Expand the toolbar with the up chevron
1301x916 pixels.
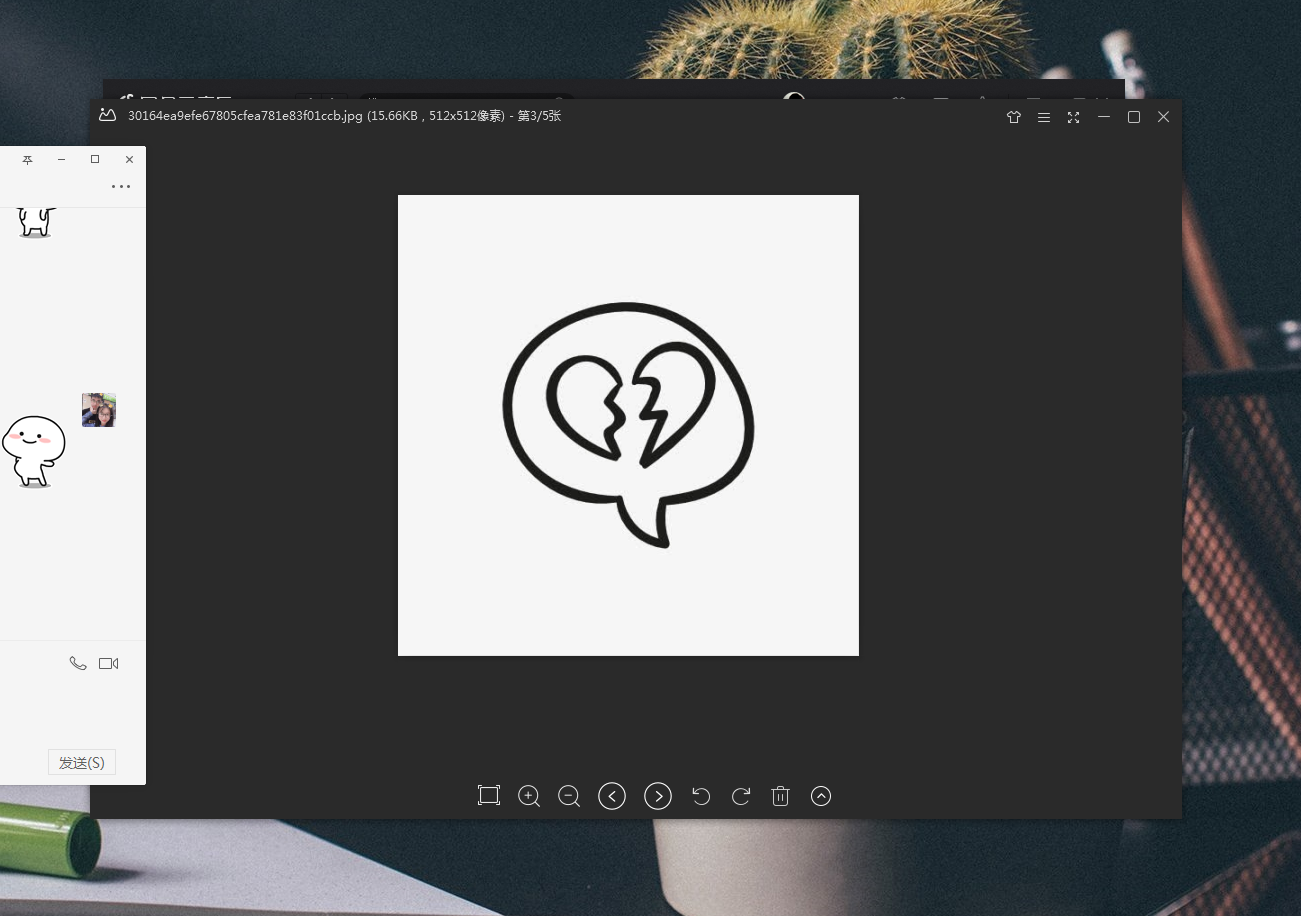pos(821,796)
